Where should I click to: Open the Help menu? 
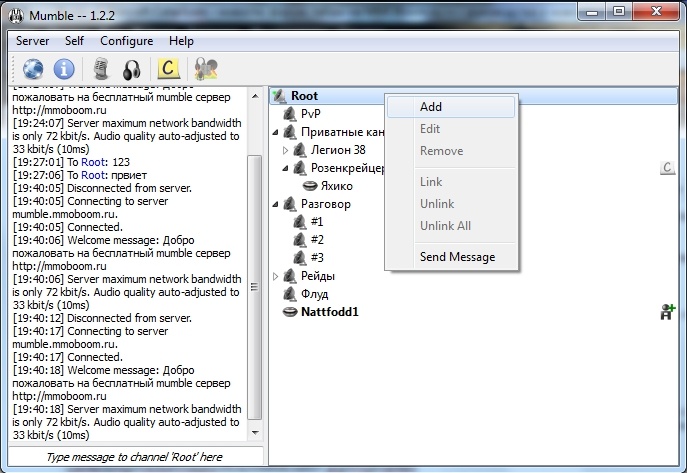[x=181, y=41]
